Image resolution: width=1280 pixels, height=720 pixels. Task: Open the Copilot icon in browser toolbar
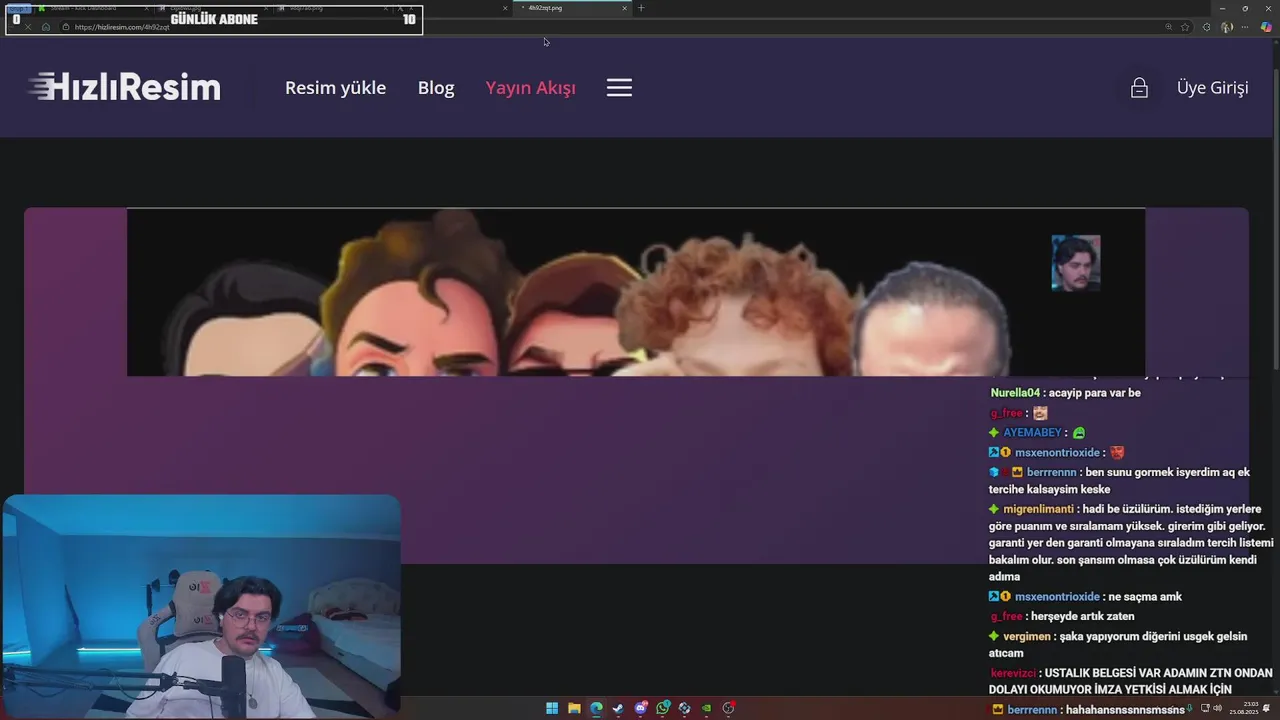click(x=1266, y=27)
